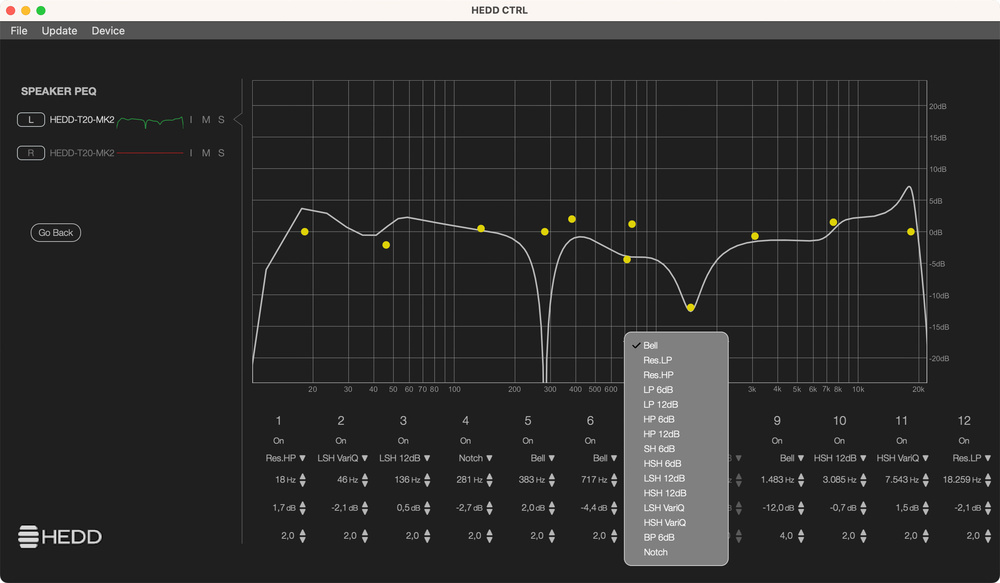Increase band 9 Q 4,0 up arrow

(801, 532)
